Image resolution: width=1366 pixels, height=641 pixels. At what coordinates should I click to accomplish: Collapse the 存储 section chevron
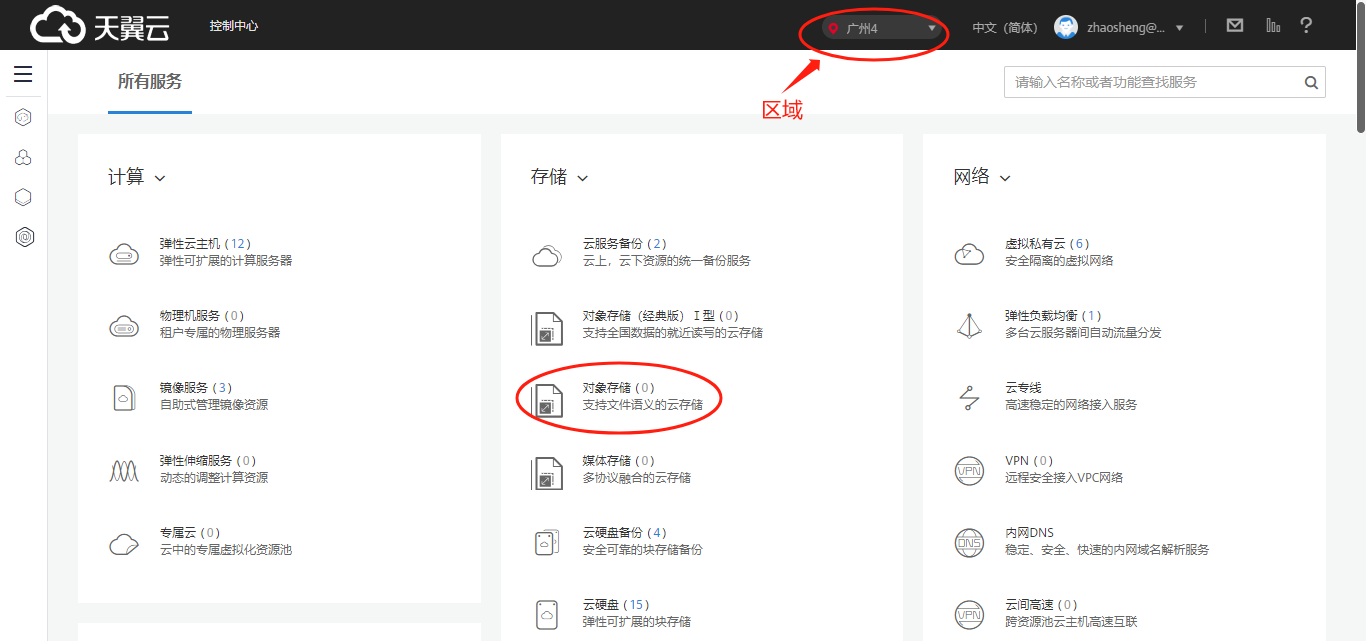coord(583,179)
